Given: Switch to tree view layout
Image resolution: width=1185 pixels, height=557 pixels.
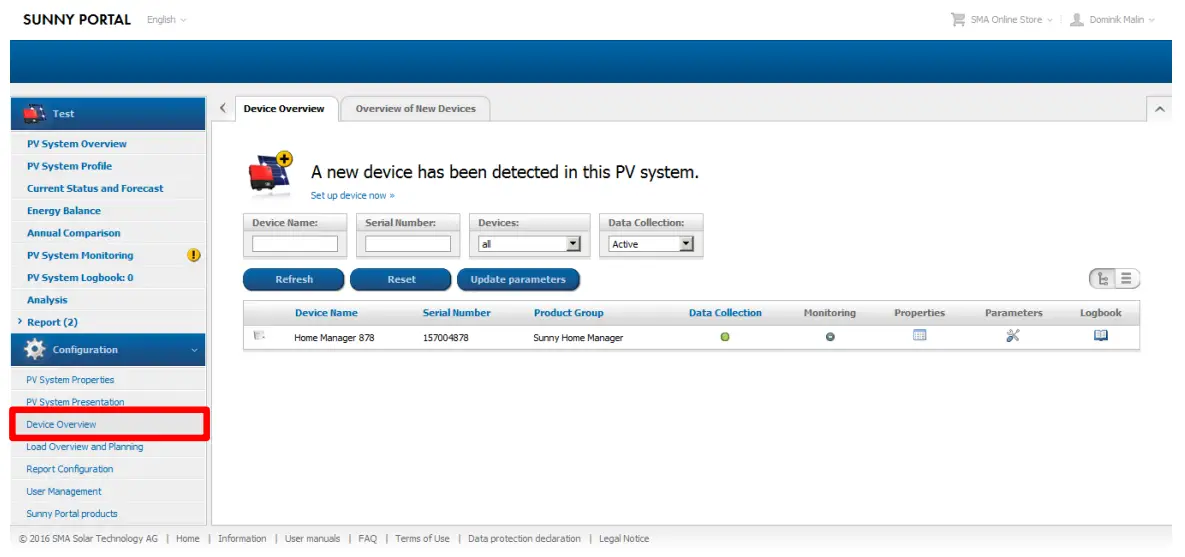Looking at the screenshot, I should tap(1103, 279).
